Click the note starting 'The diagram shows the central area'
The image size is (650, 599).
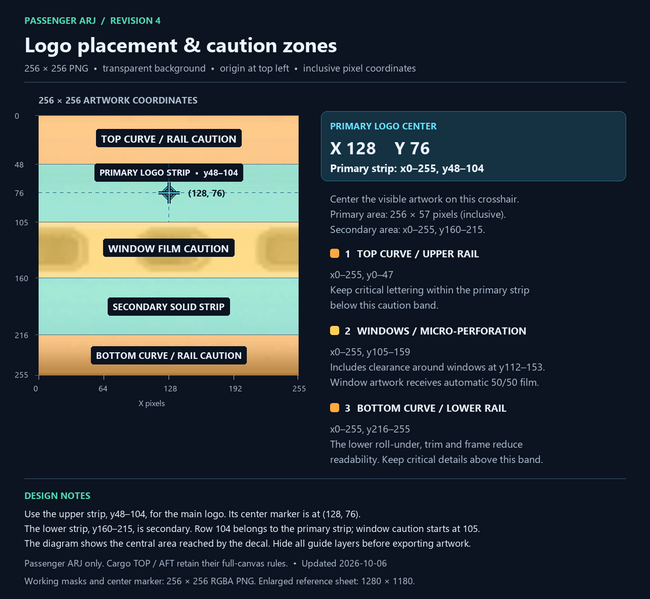tap(247, 543)
